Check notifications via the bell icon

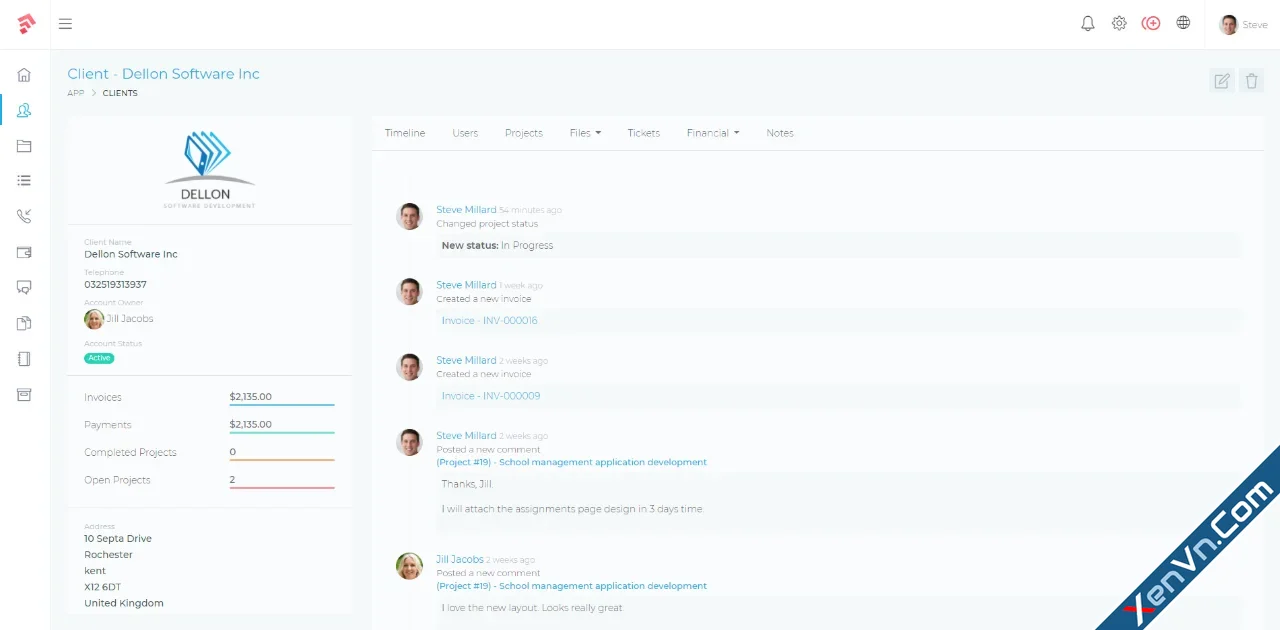(1087, 23)
